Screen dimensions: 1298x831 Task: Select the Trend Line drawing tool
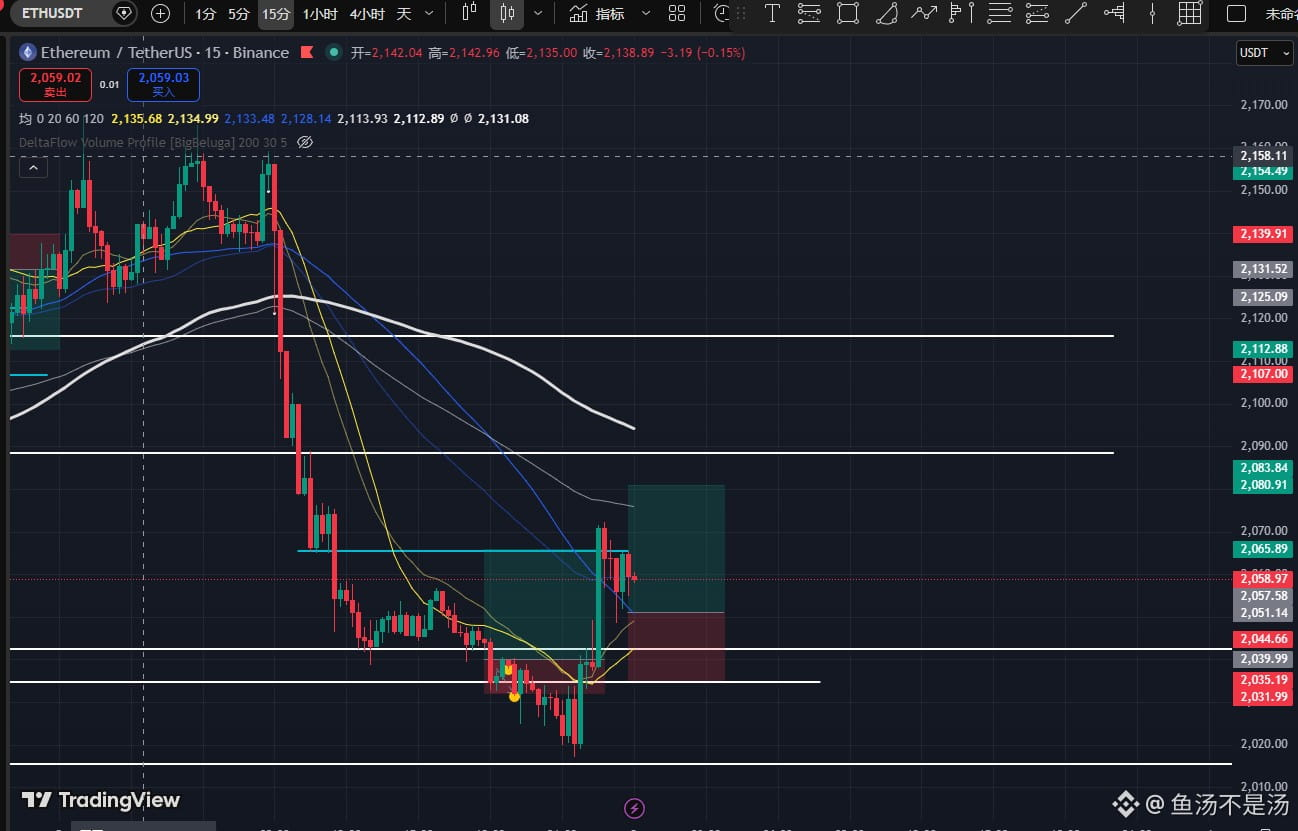click(1075, 14)
